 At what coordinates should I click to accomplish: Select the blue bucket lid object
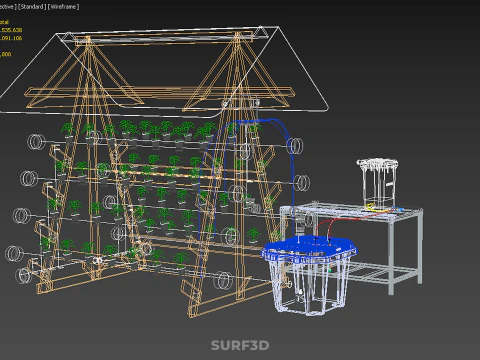tap(308, 247)
